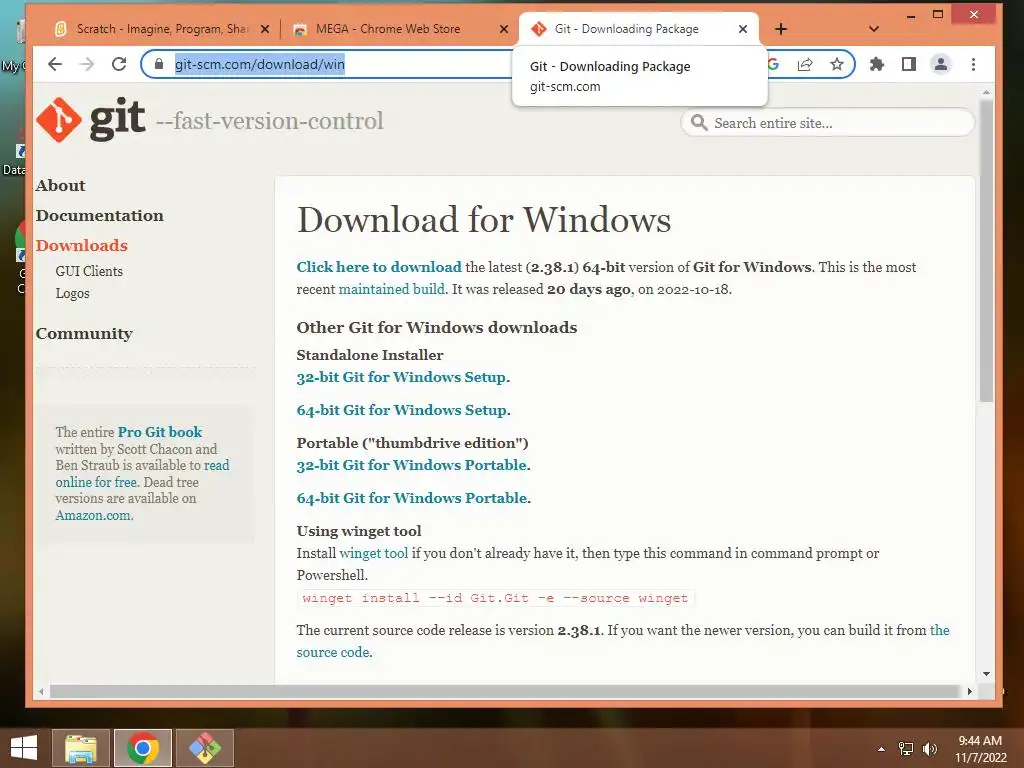Download 32-bit Git for Windows Portable

pos(411,465)
